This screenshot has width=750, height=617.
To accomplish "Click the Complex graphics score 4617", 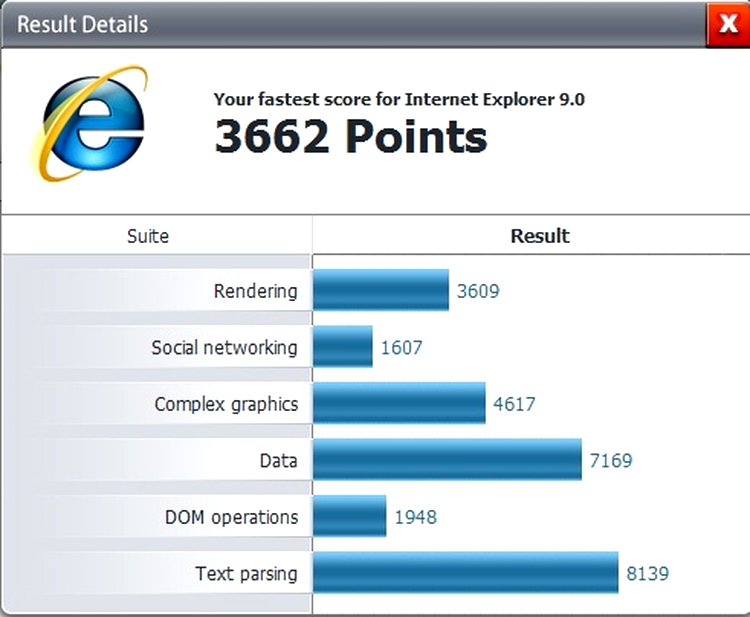I will coord(514,405).
